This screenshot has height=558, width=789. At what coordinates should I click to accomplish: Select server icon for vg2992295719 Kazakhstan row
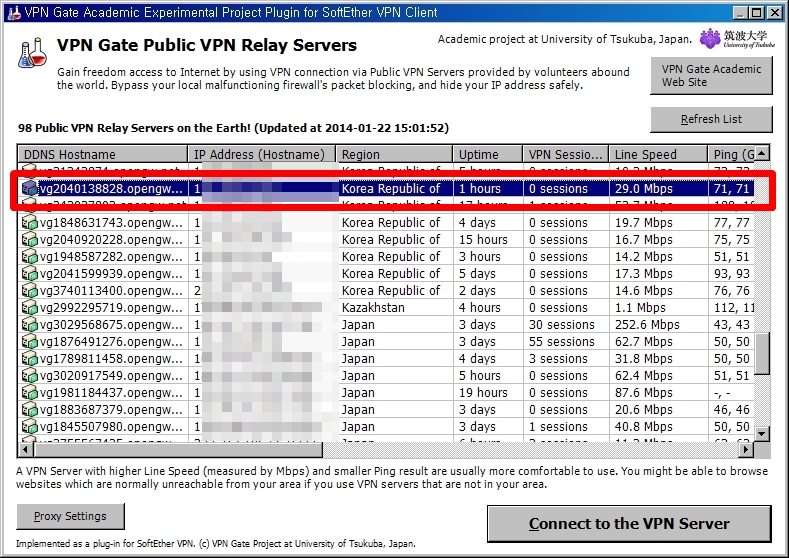coord(29,308)
